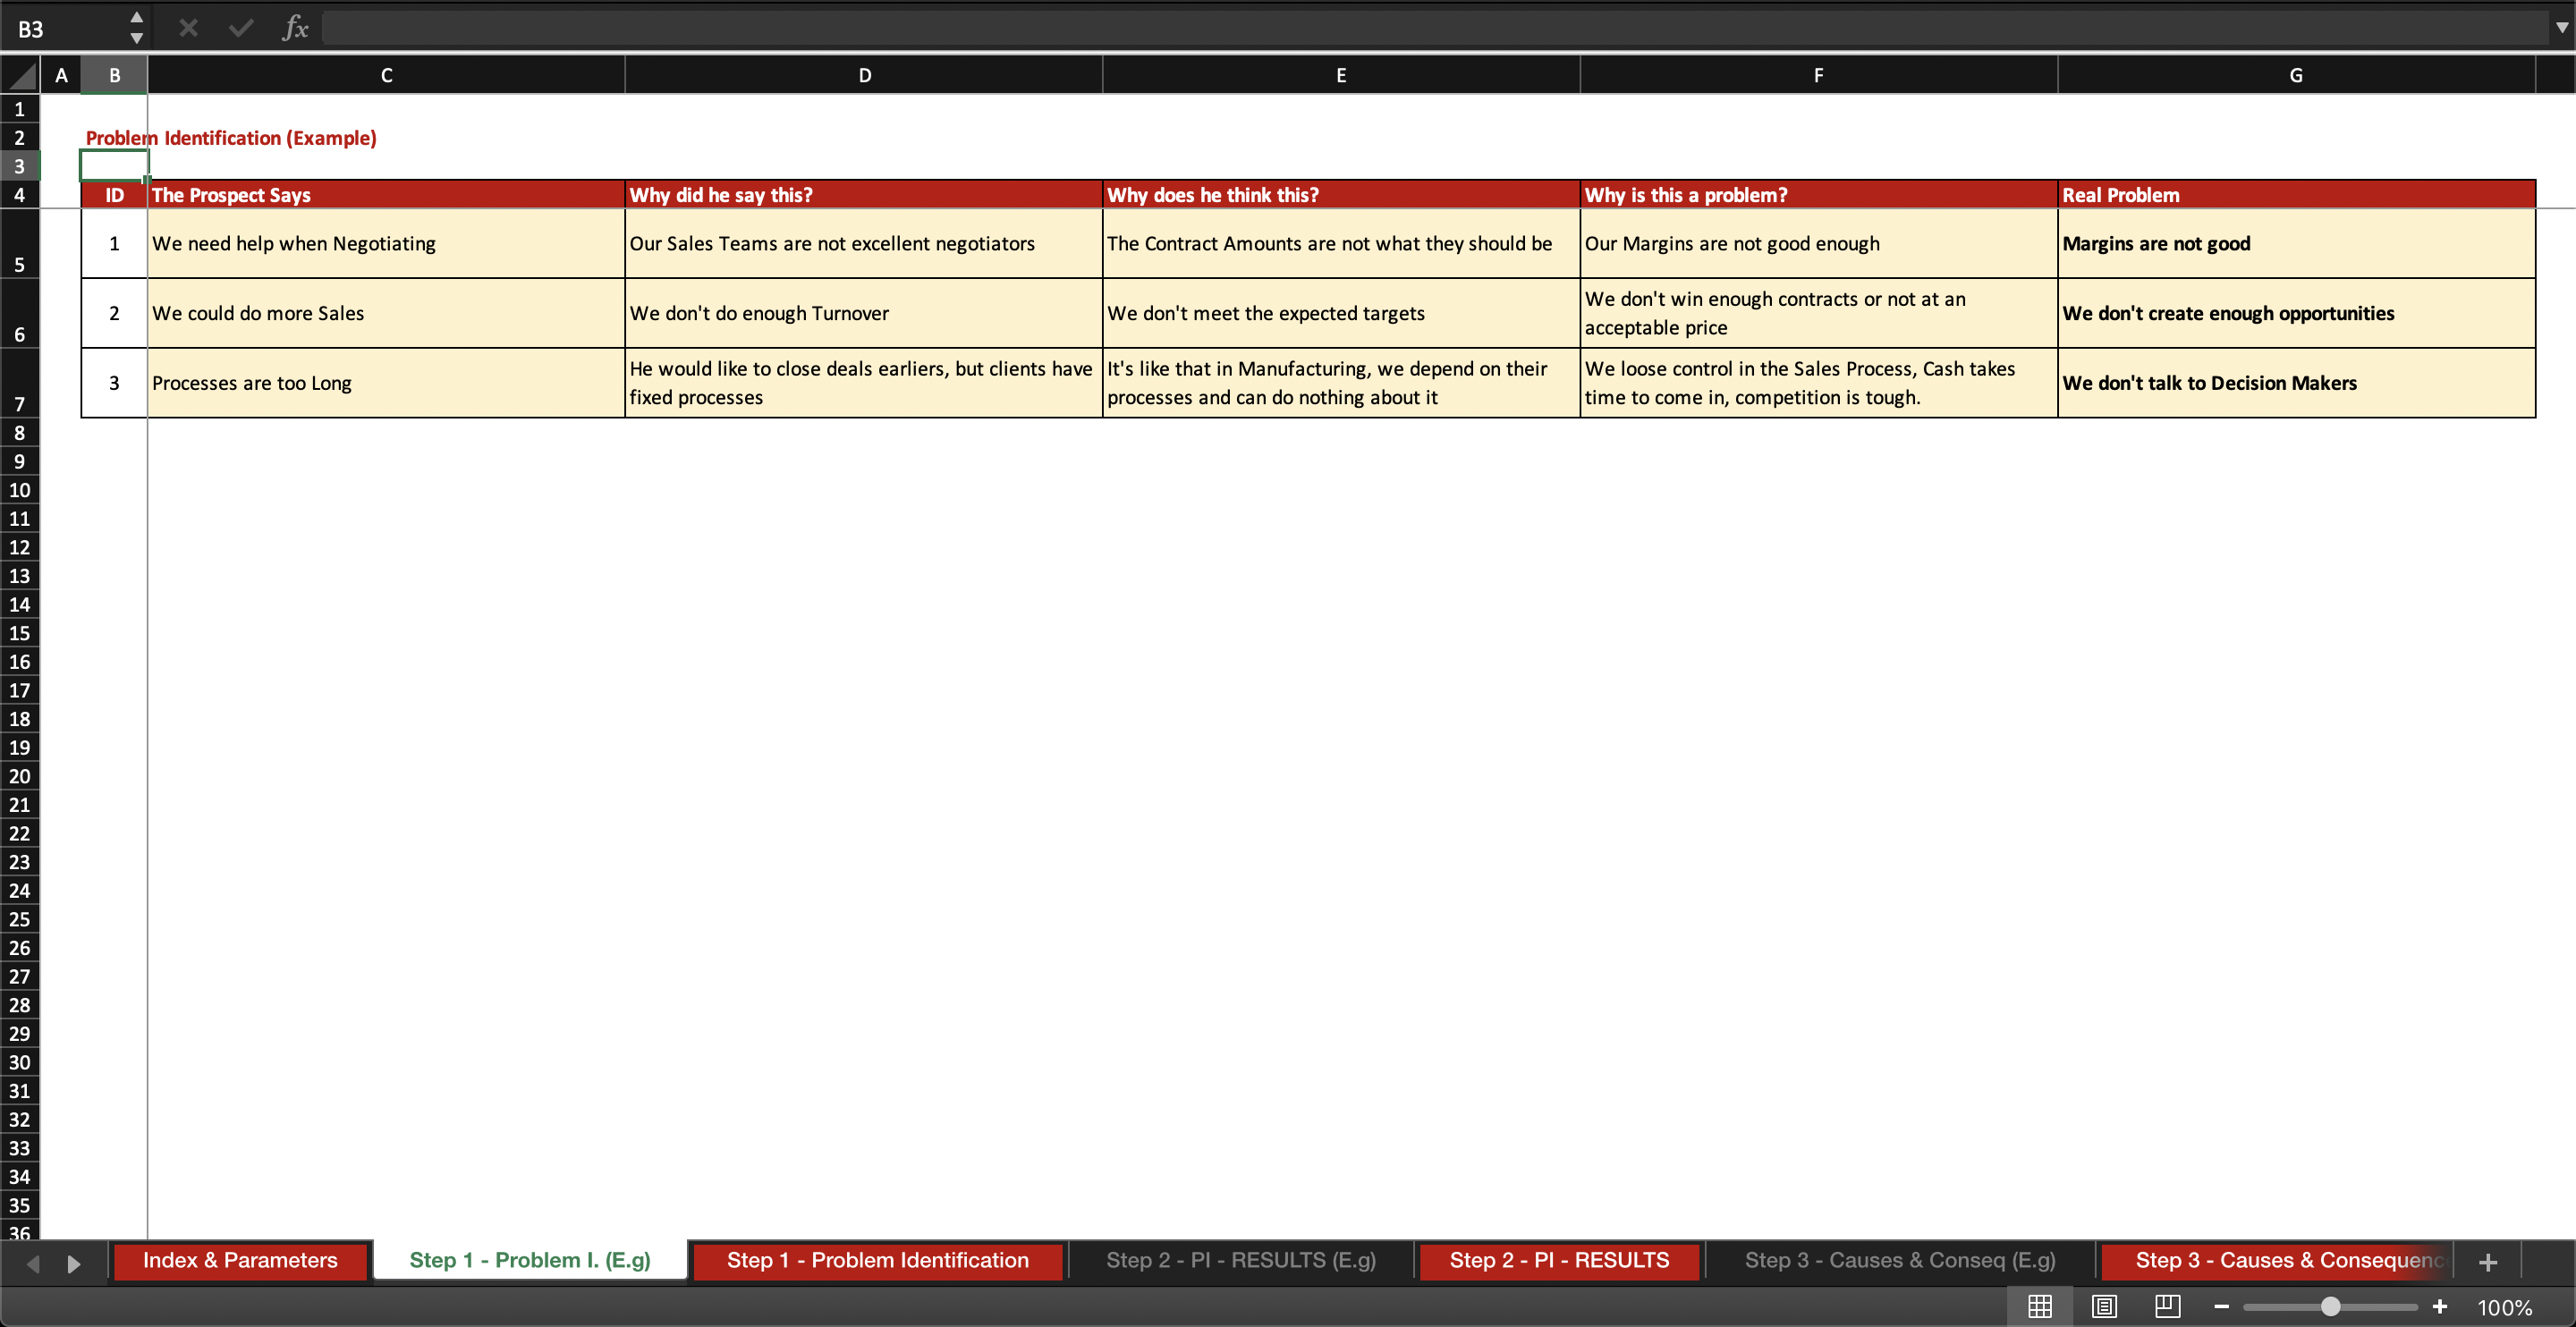Select column F header
Screen dimensions: 2576x1327
click(x=1818, y=75)
